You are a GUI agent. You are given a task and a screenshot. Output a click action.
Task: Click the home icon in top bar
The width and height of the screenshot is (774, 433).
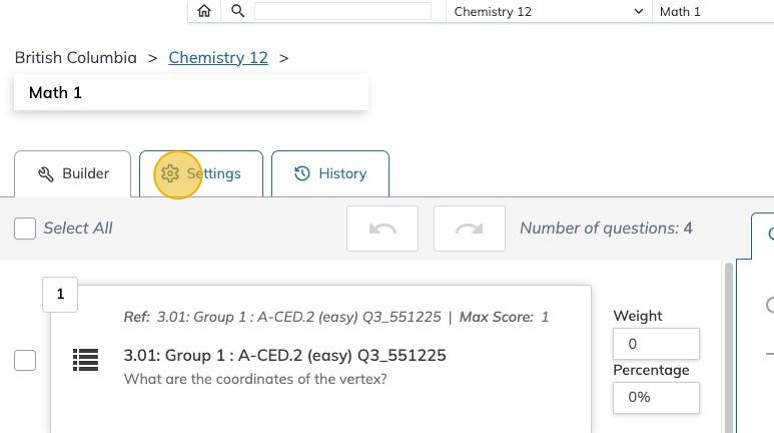pyautogui.click(x=204, y=11)
